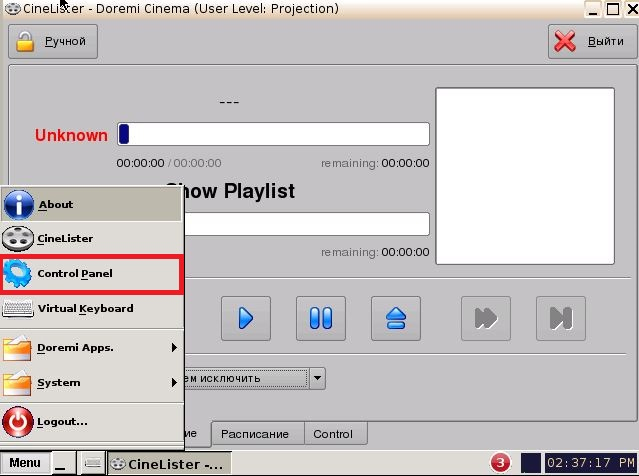
Task: Click the show desktop taskbar button
Action: pyautogui.click(x=64, y=463)
